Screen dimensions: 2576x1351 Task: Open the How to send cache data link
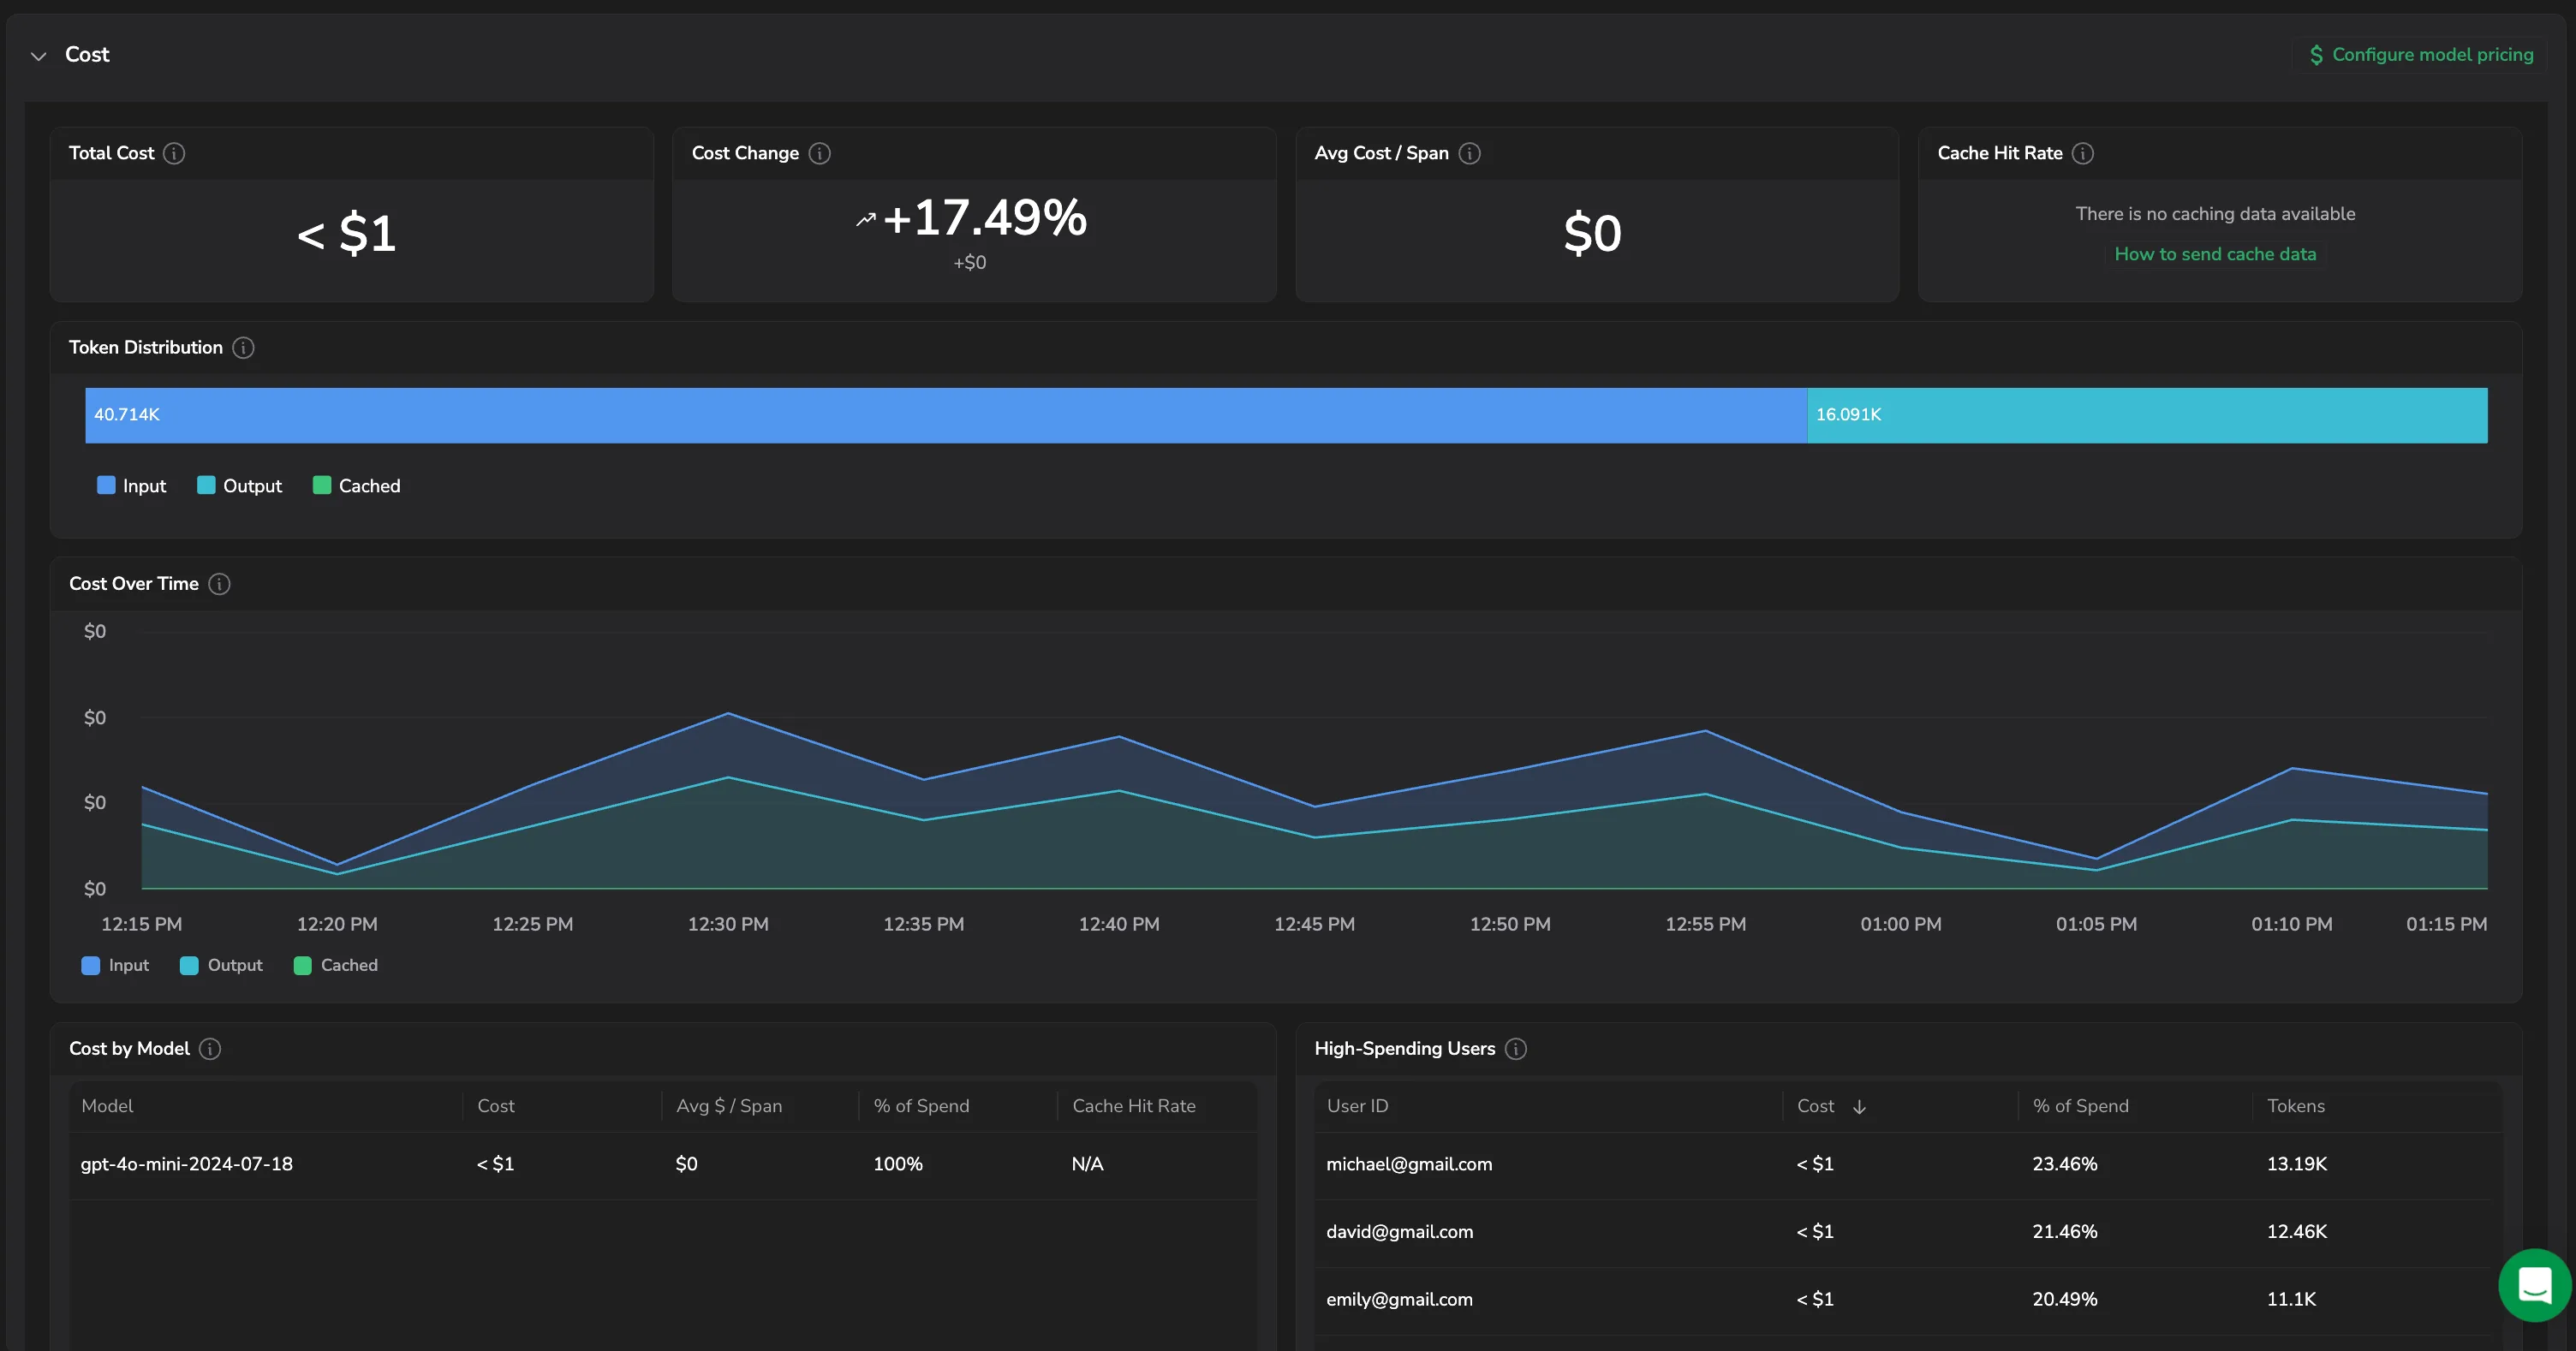click(2215, 254)
